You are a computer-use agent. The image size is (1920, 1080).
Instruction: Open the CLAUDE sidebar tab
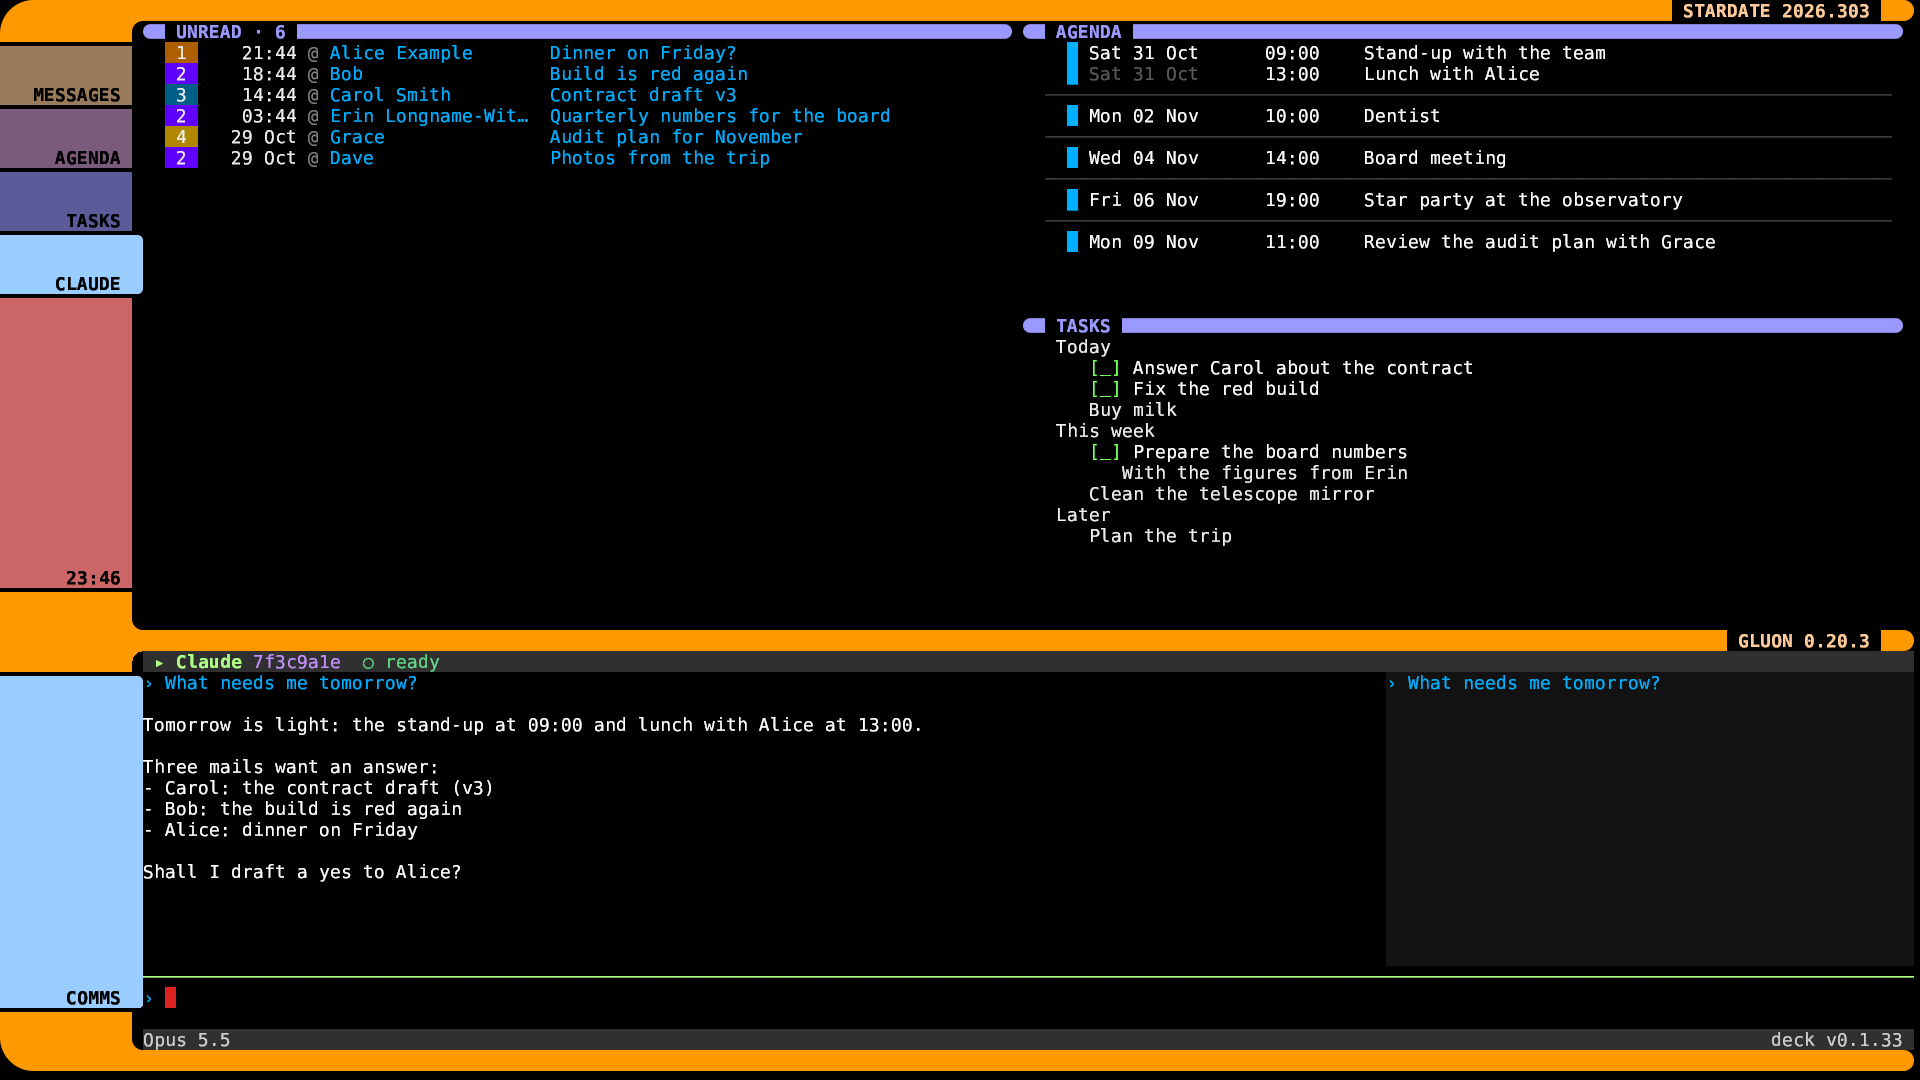[71, 264]
